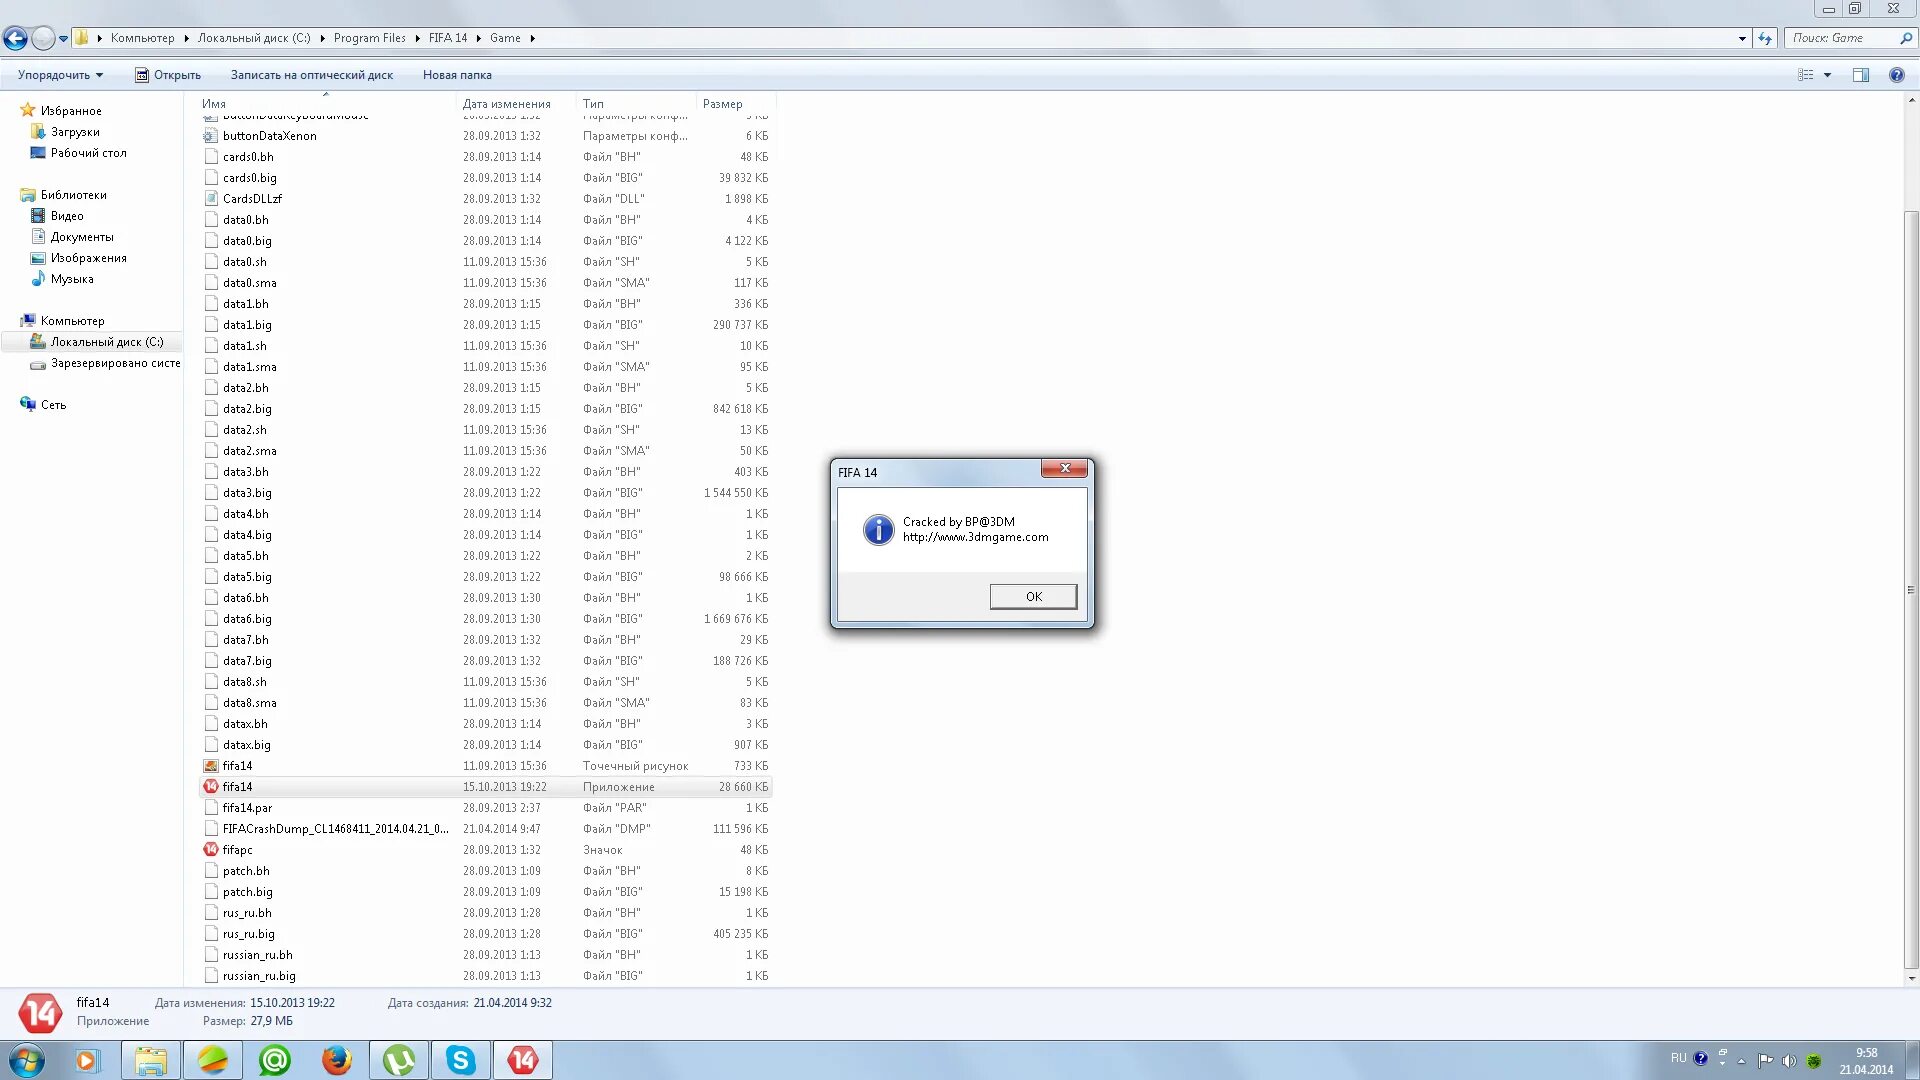
Task: Sort files by the Тип column header
Action: click(593, 104)
